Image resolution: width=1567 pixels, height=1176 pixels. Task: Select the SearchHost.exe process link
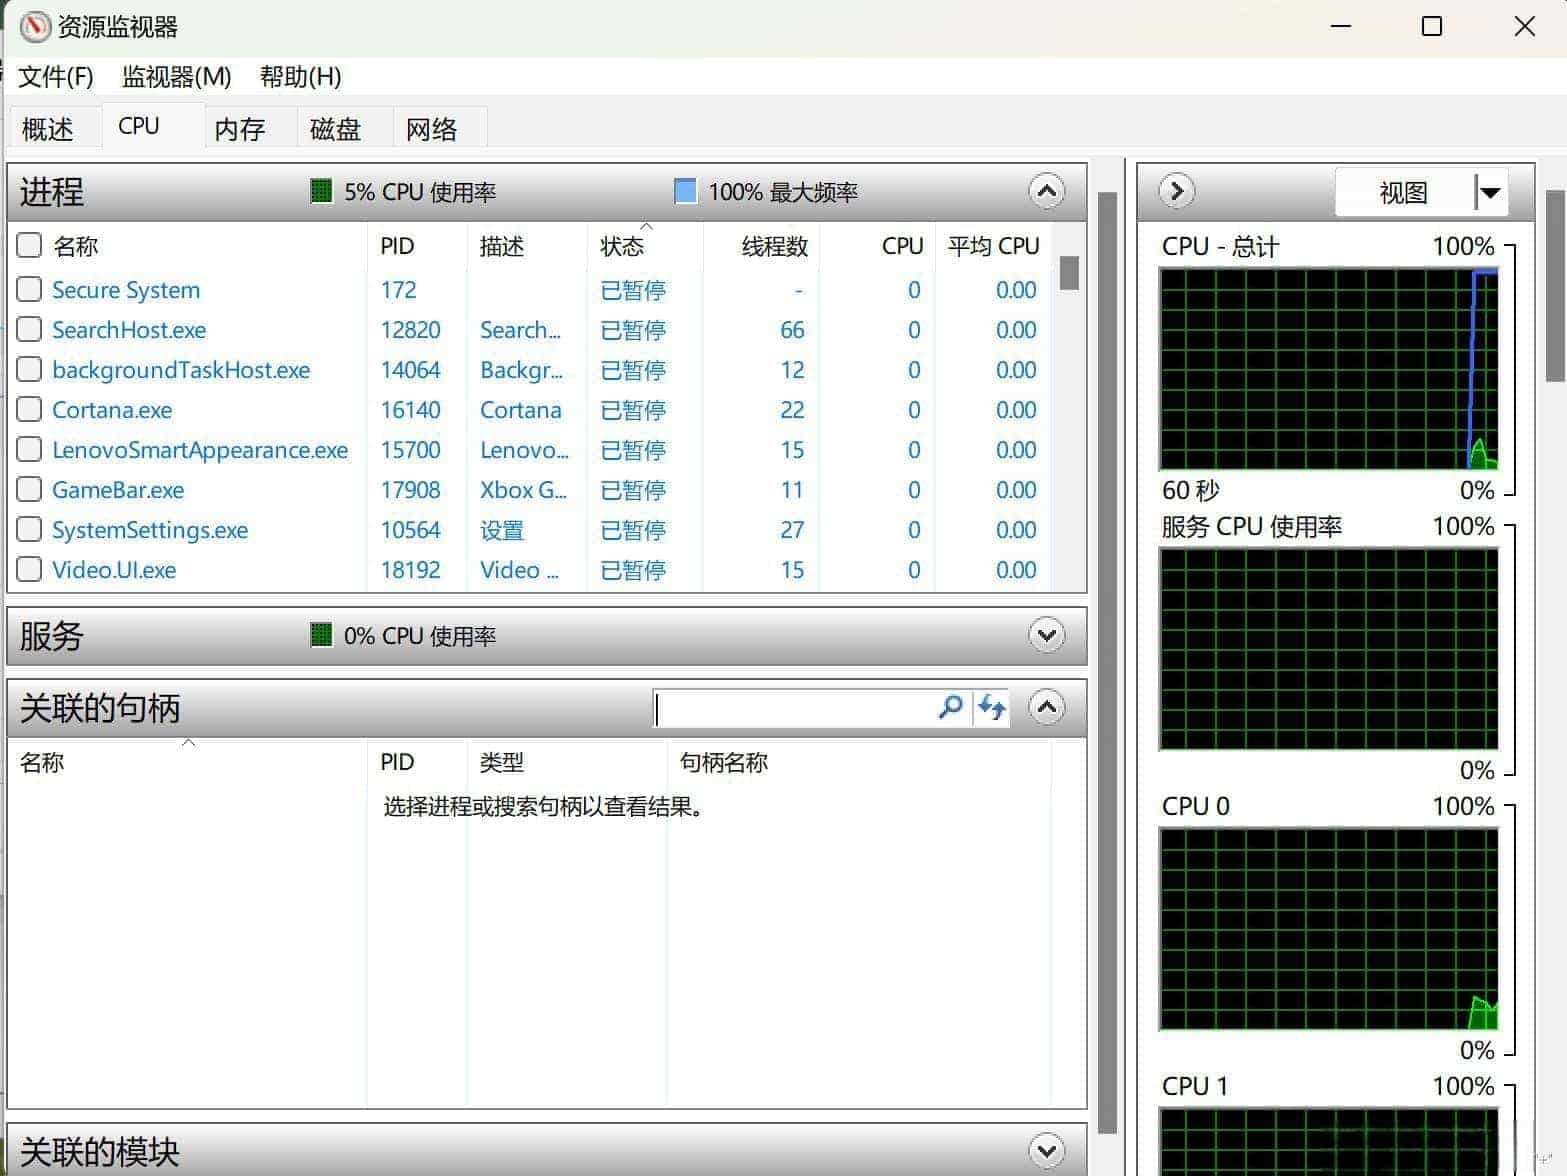coord(128,329)
